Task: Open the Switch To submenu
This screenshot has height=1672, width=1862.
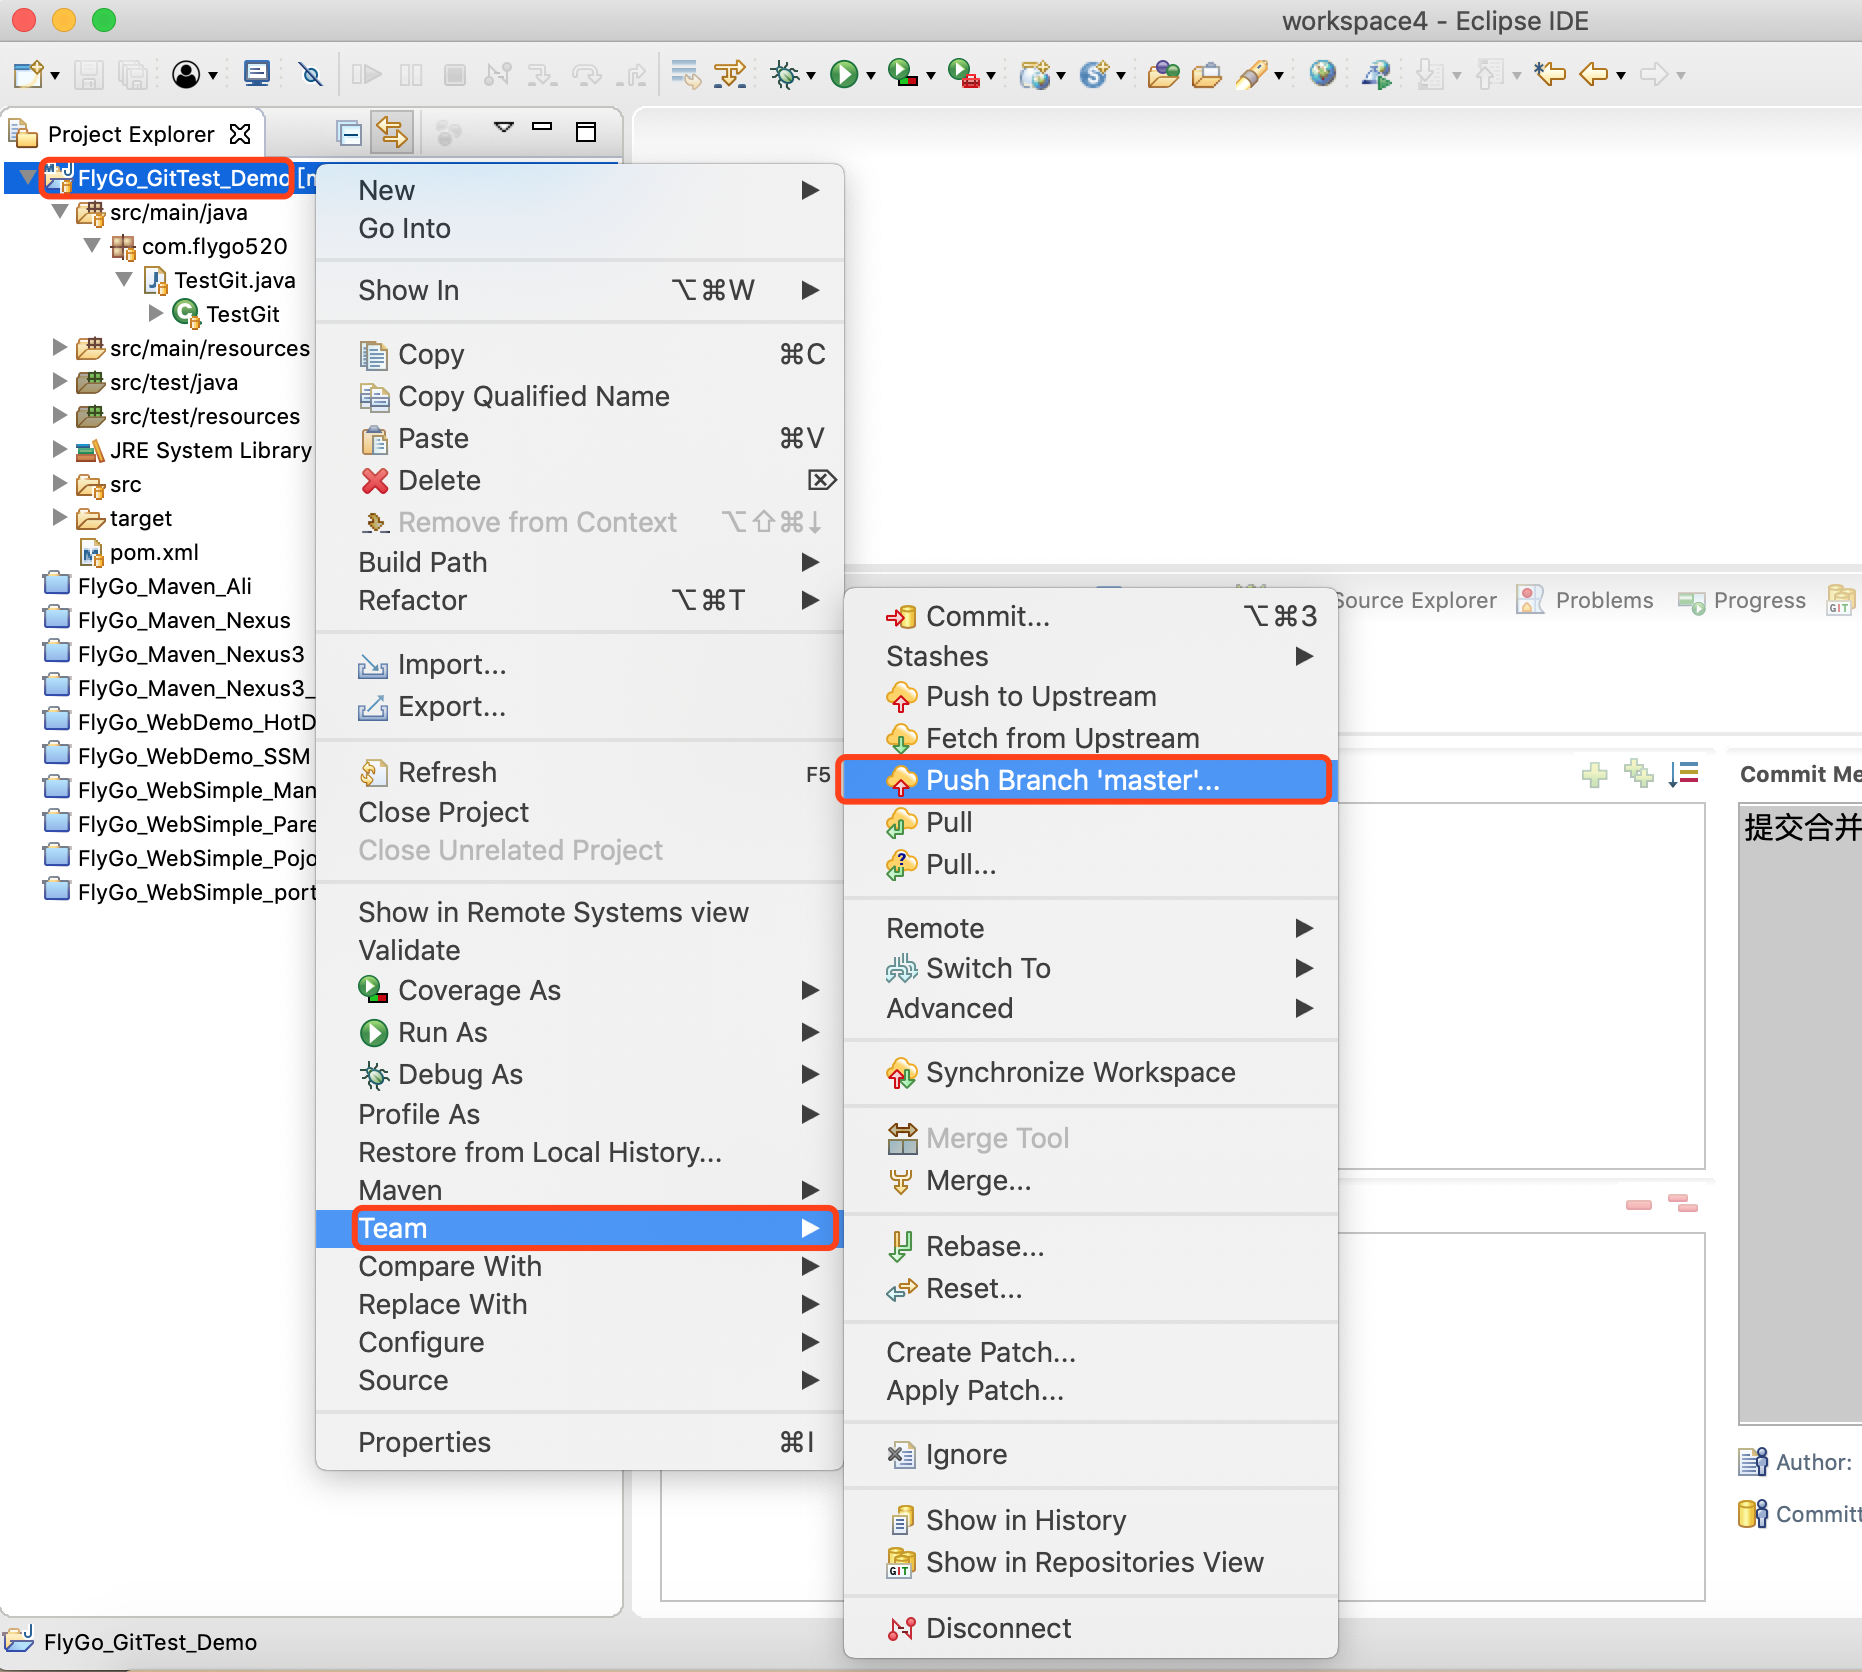Action: [x=1090, y=968]
